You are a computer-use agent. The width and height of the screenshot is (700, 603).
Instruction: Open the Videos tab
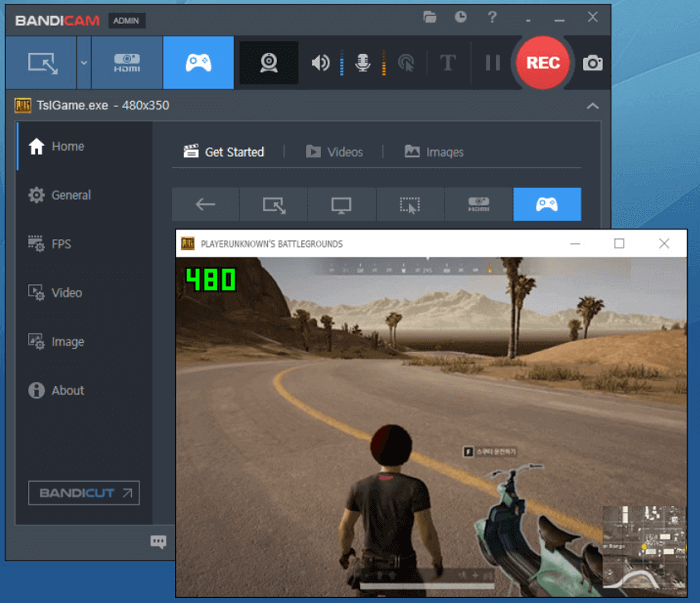point(334,152)
